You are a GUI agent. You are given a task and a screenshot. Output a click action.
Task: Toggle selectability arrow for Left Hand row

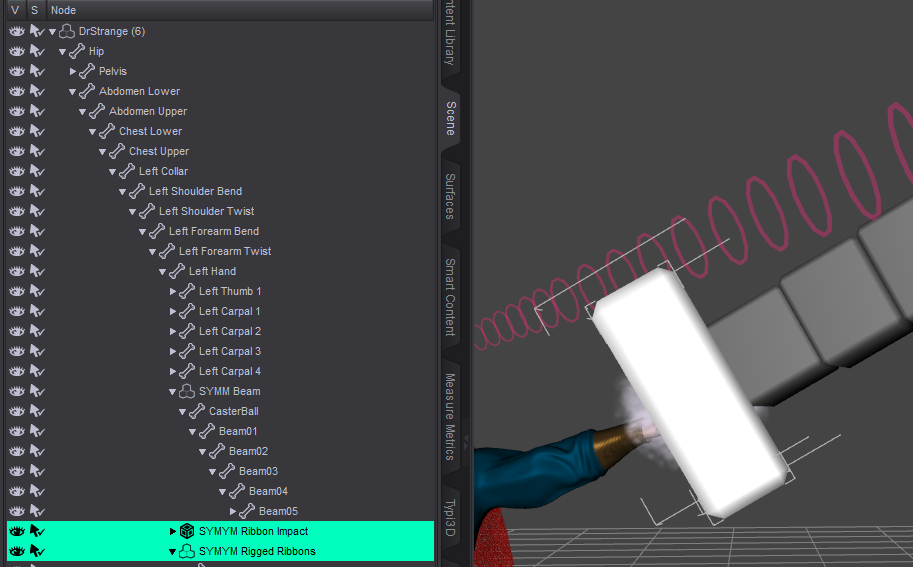tap(37, 271)
